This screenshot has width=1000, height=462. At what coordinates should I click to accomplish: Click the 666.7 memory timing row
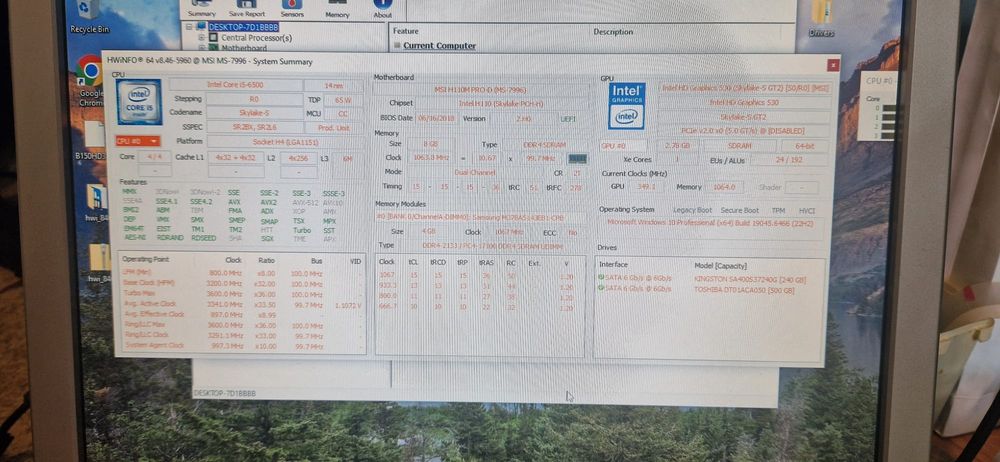[479, 308]
